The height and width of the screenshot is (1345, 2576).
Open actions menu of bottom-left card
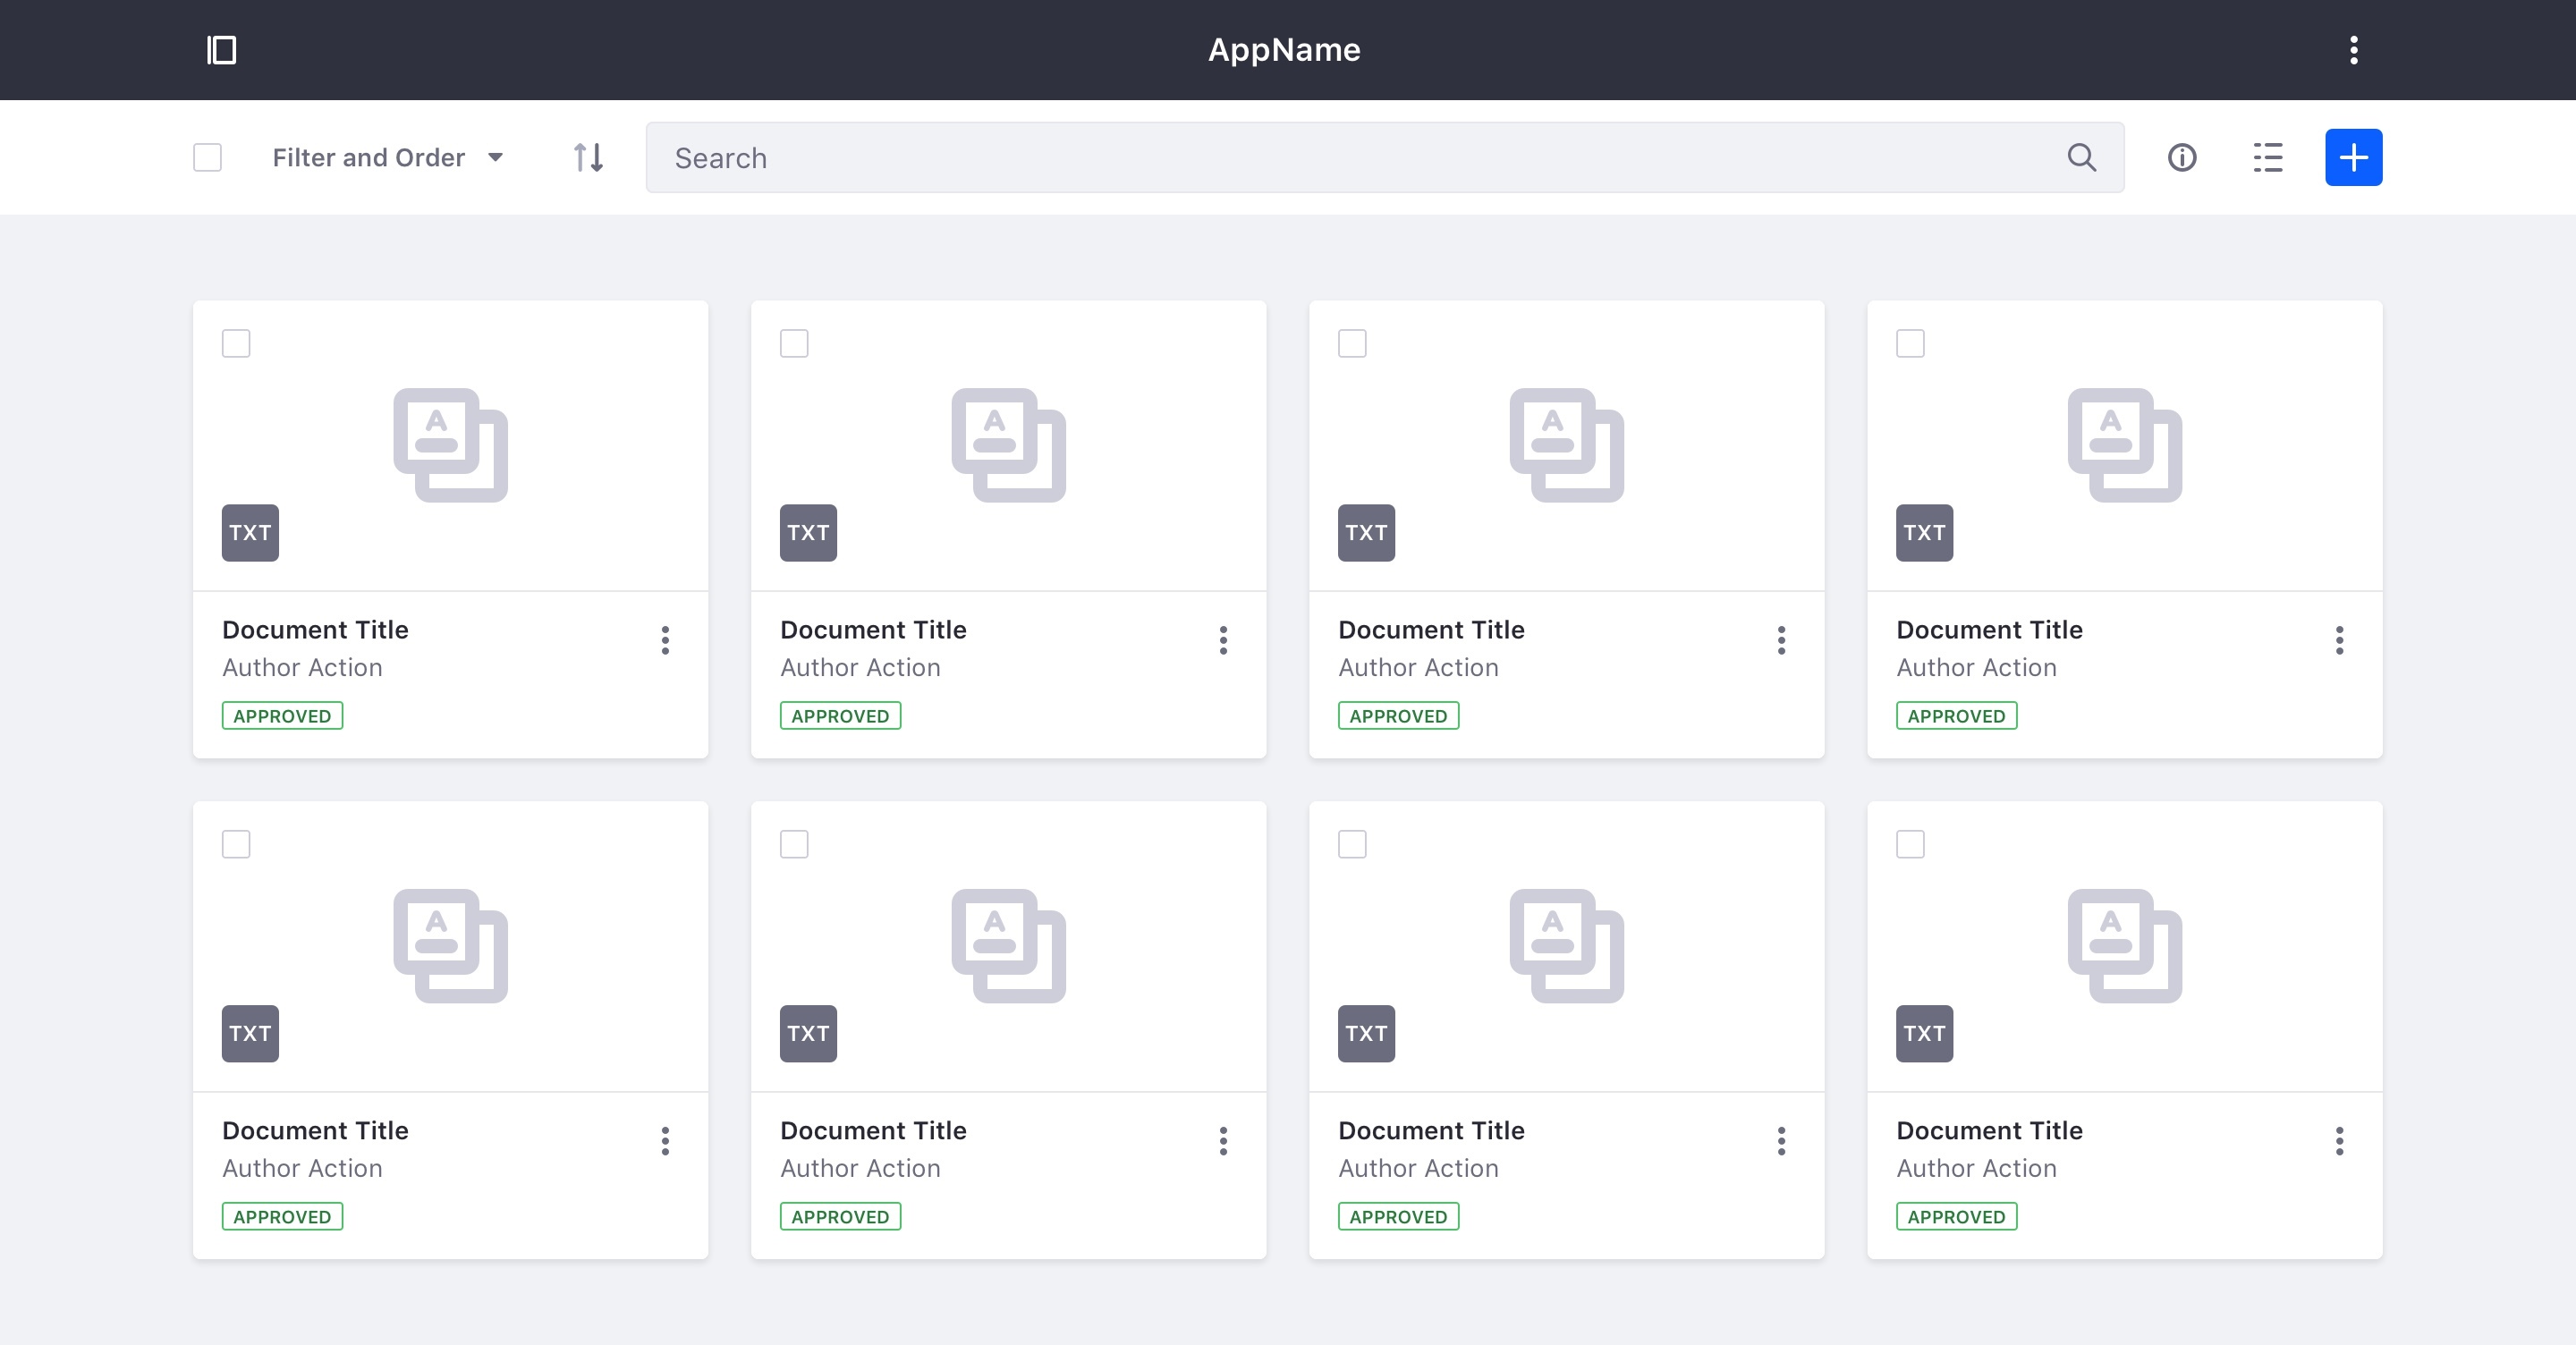[x=664, y=1141]
